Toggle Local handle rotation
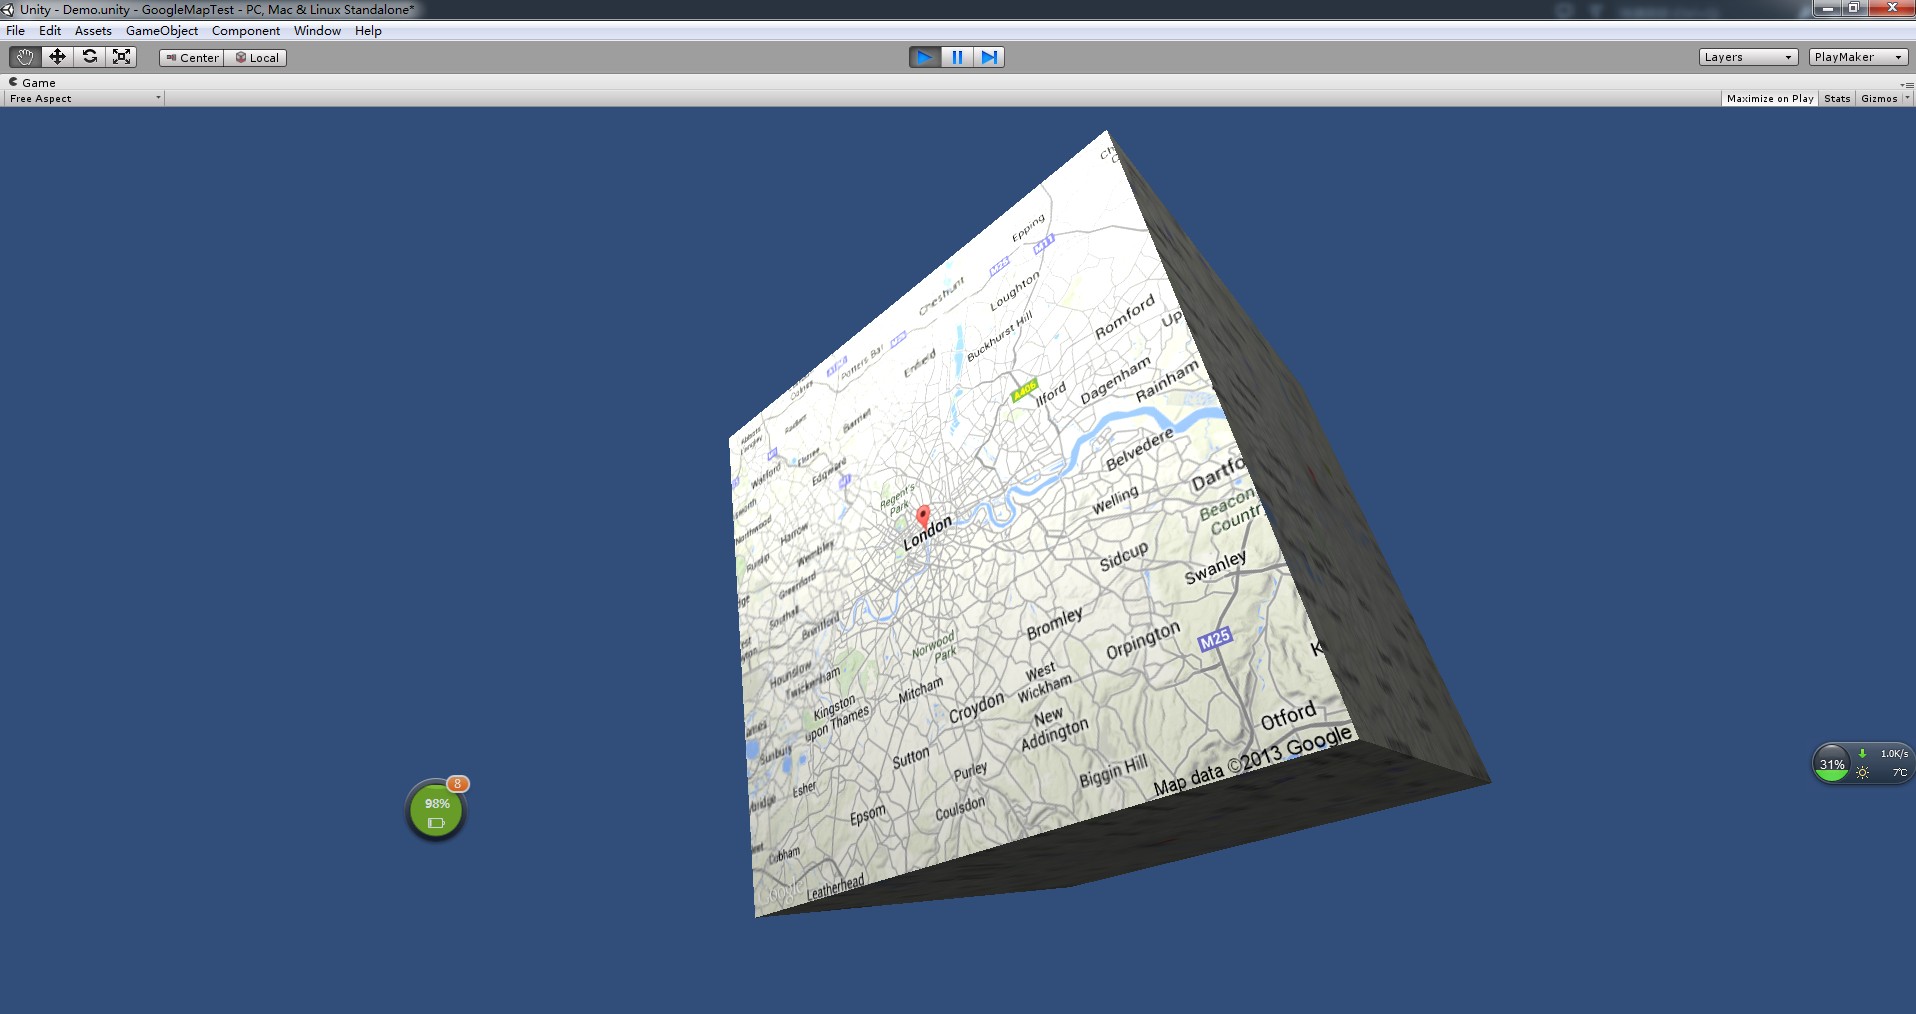Viewport: 1916px width, 1014px height. [256, 58]
